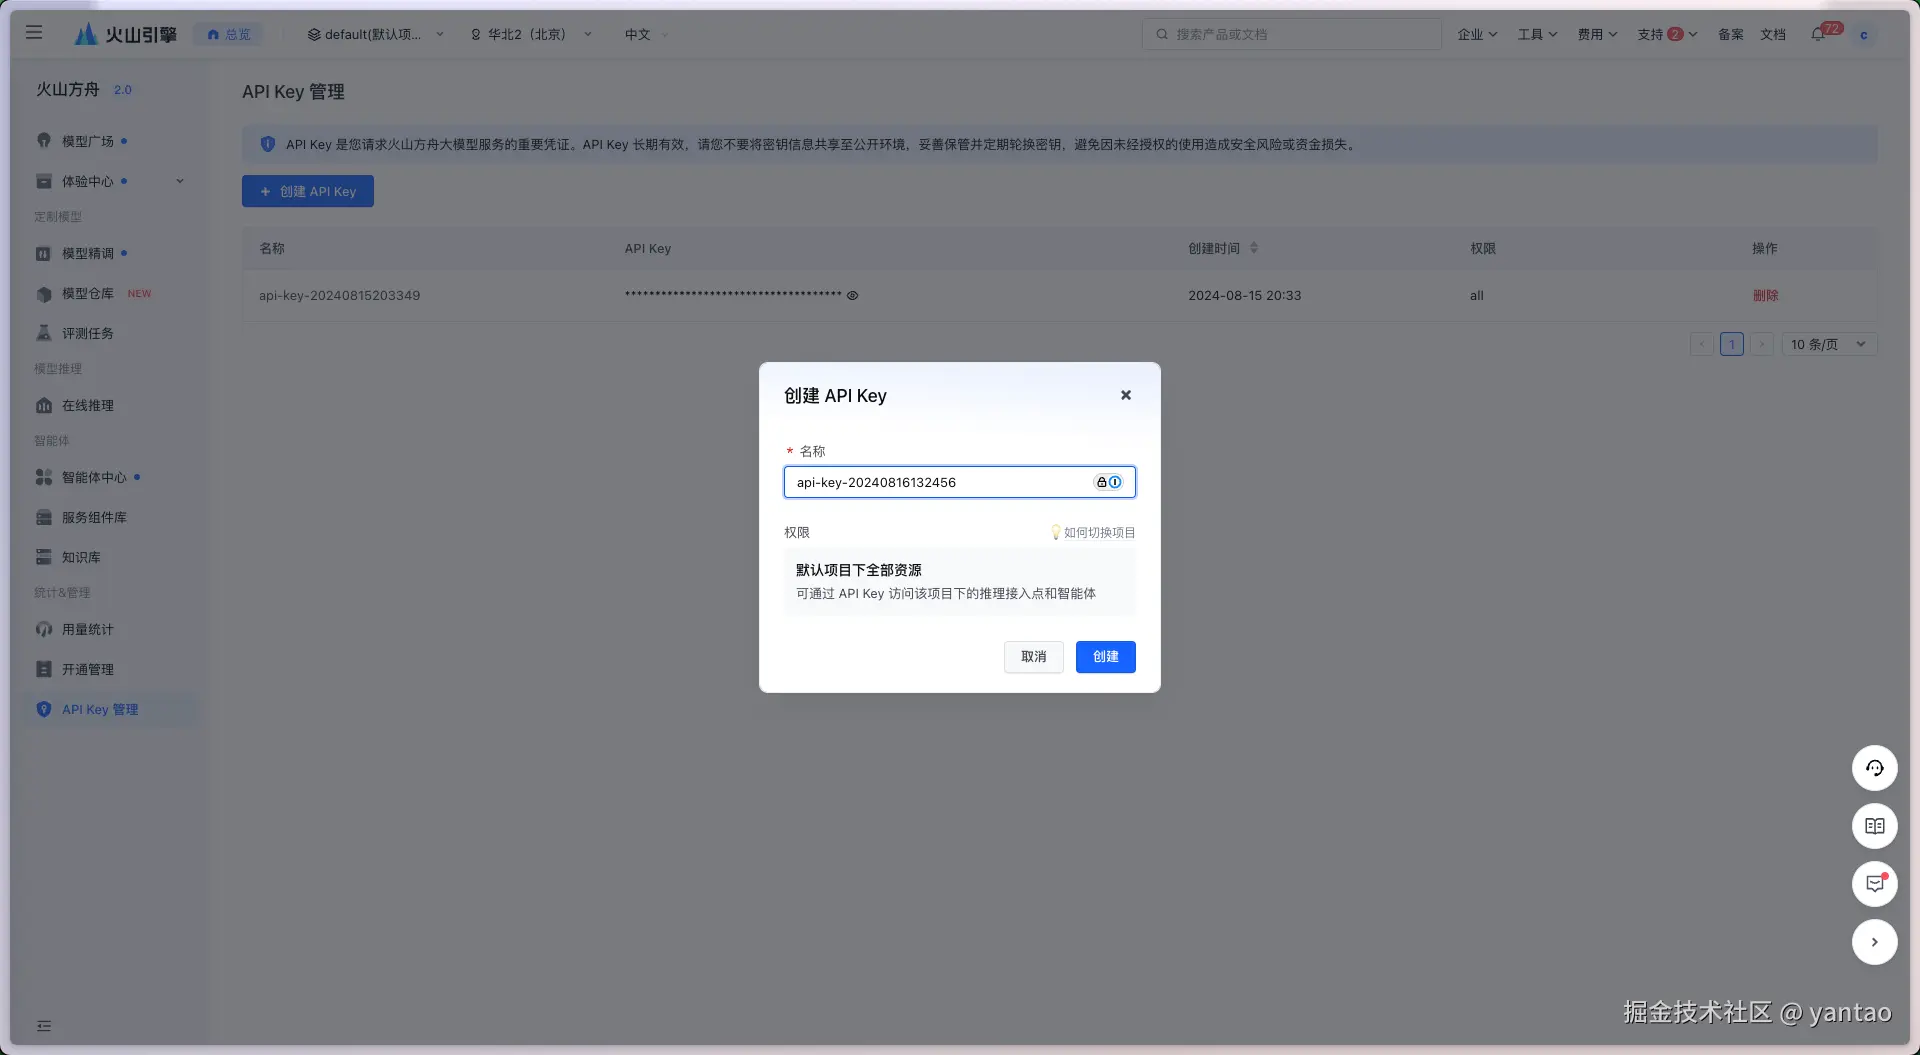Edit the 名称 field in the dialog
The image size is (1920, 1055).
pos(960,482)
